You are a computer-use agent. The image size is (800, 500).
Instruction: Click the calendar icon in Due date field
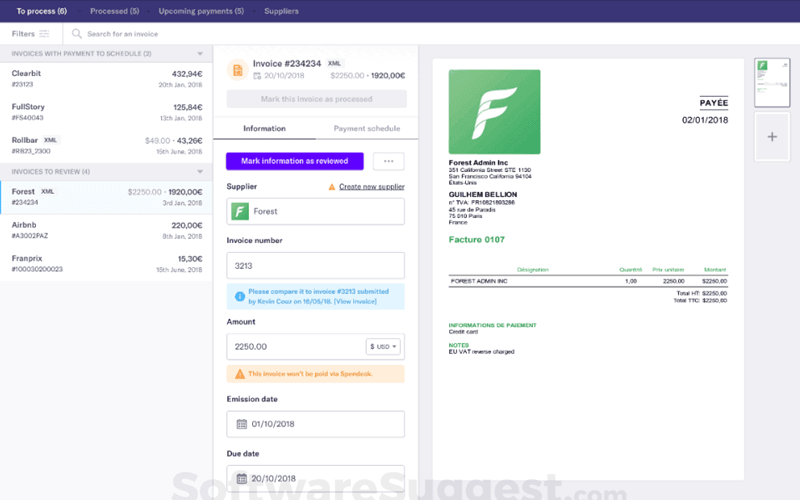(x=242, y=479)
